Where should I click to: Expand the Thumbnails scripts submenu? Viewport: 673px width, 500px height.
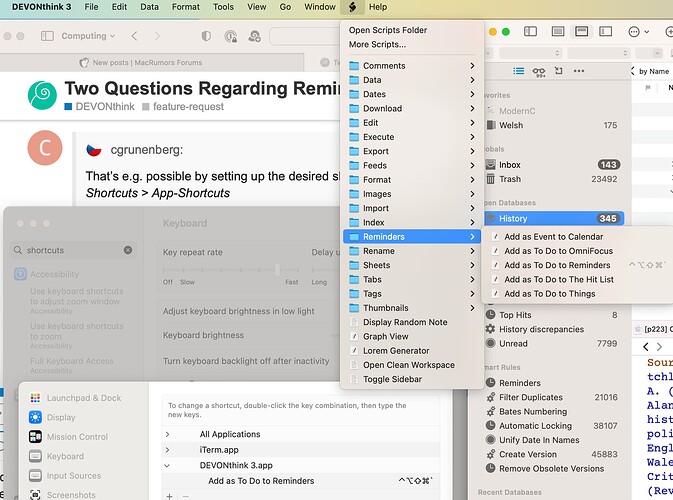click(412, 308)
